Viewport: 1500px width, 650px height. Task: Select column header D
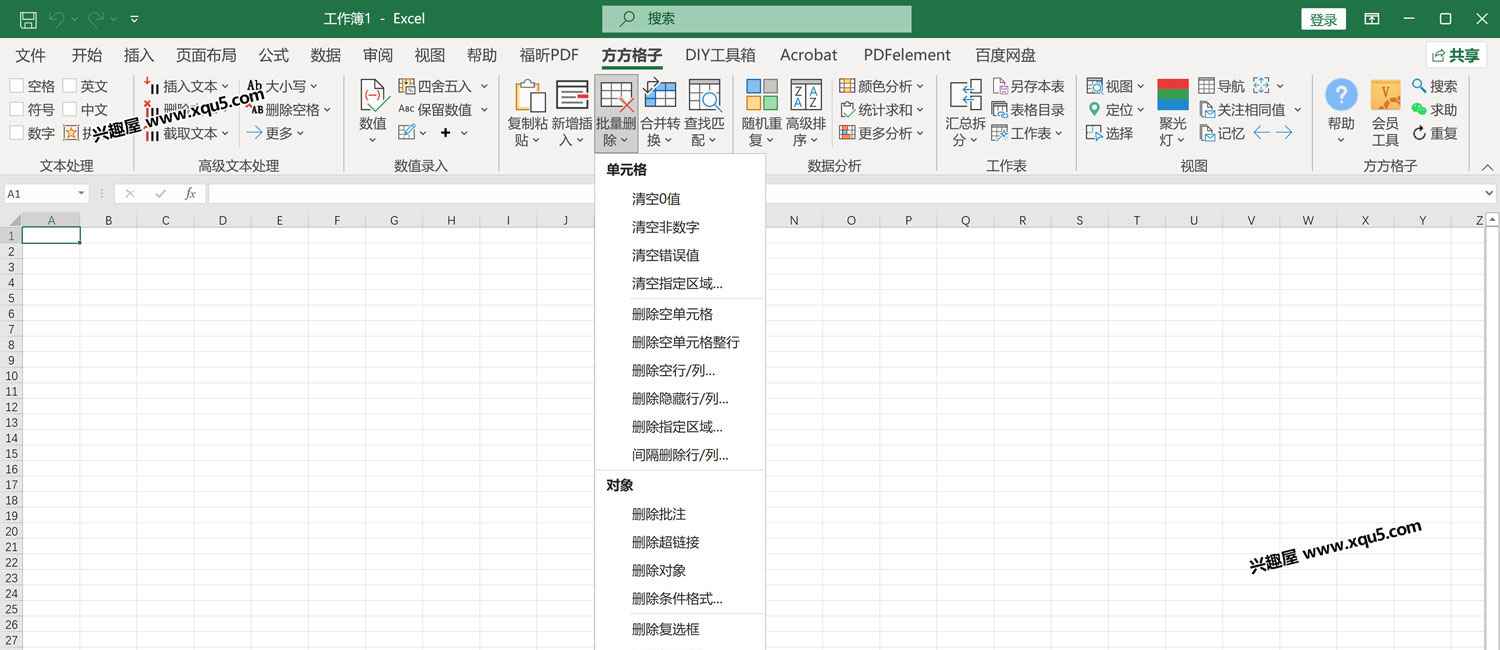coord(222,220)
